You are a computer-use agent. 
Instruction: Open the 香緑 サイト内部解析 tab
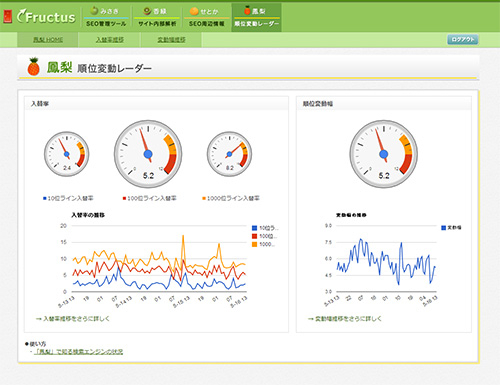(x=157, y=17)
